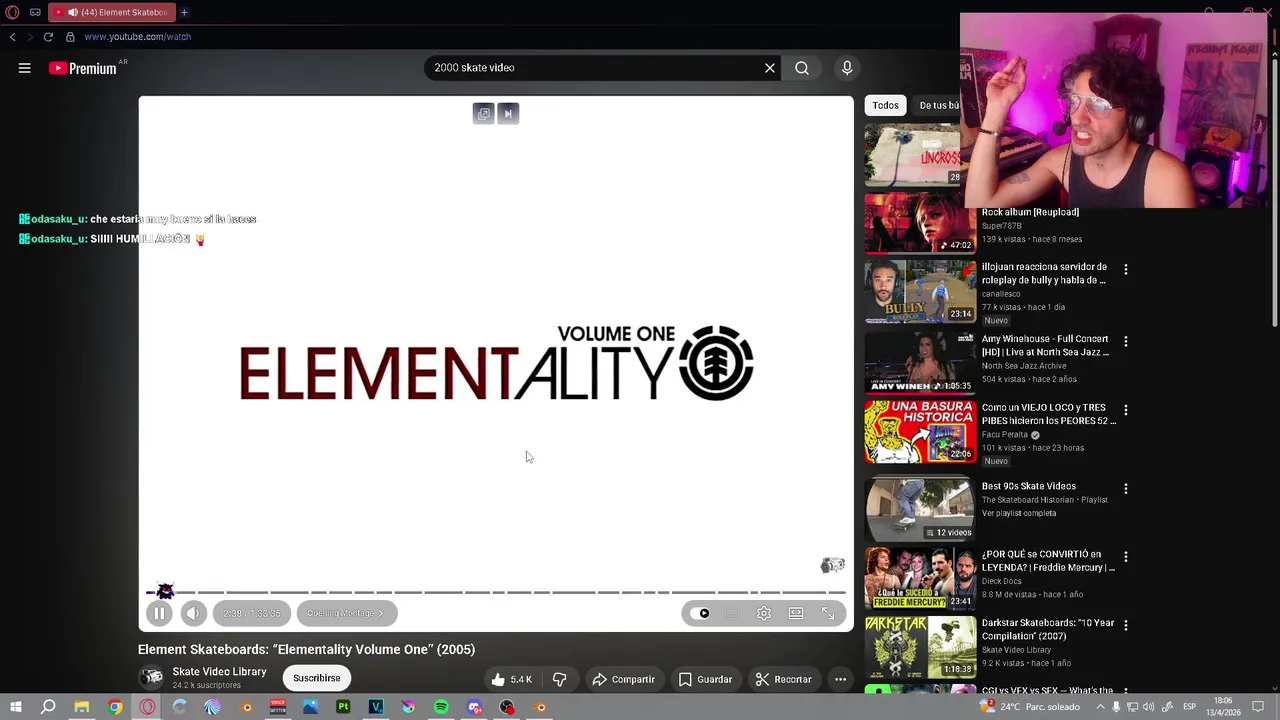Open a new browser tab with plus

click(184, 12)
